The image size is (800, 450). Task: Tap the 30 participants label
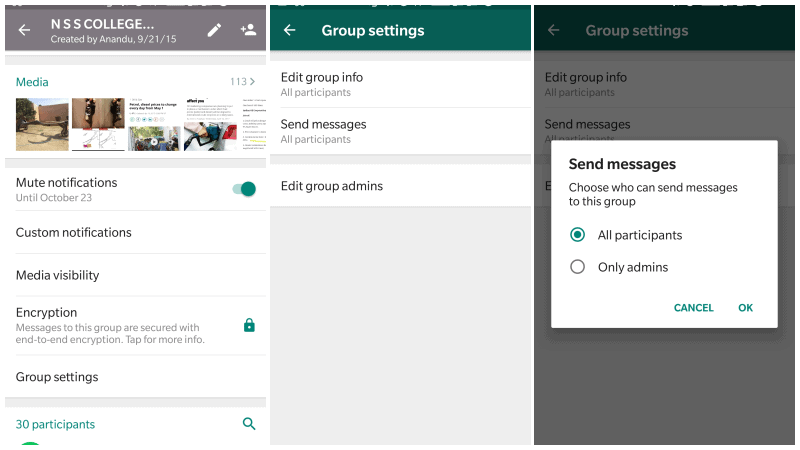point(55,424)
